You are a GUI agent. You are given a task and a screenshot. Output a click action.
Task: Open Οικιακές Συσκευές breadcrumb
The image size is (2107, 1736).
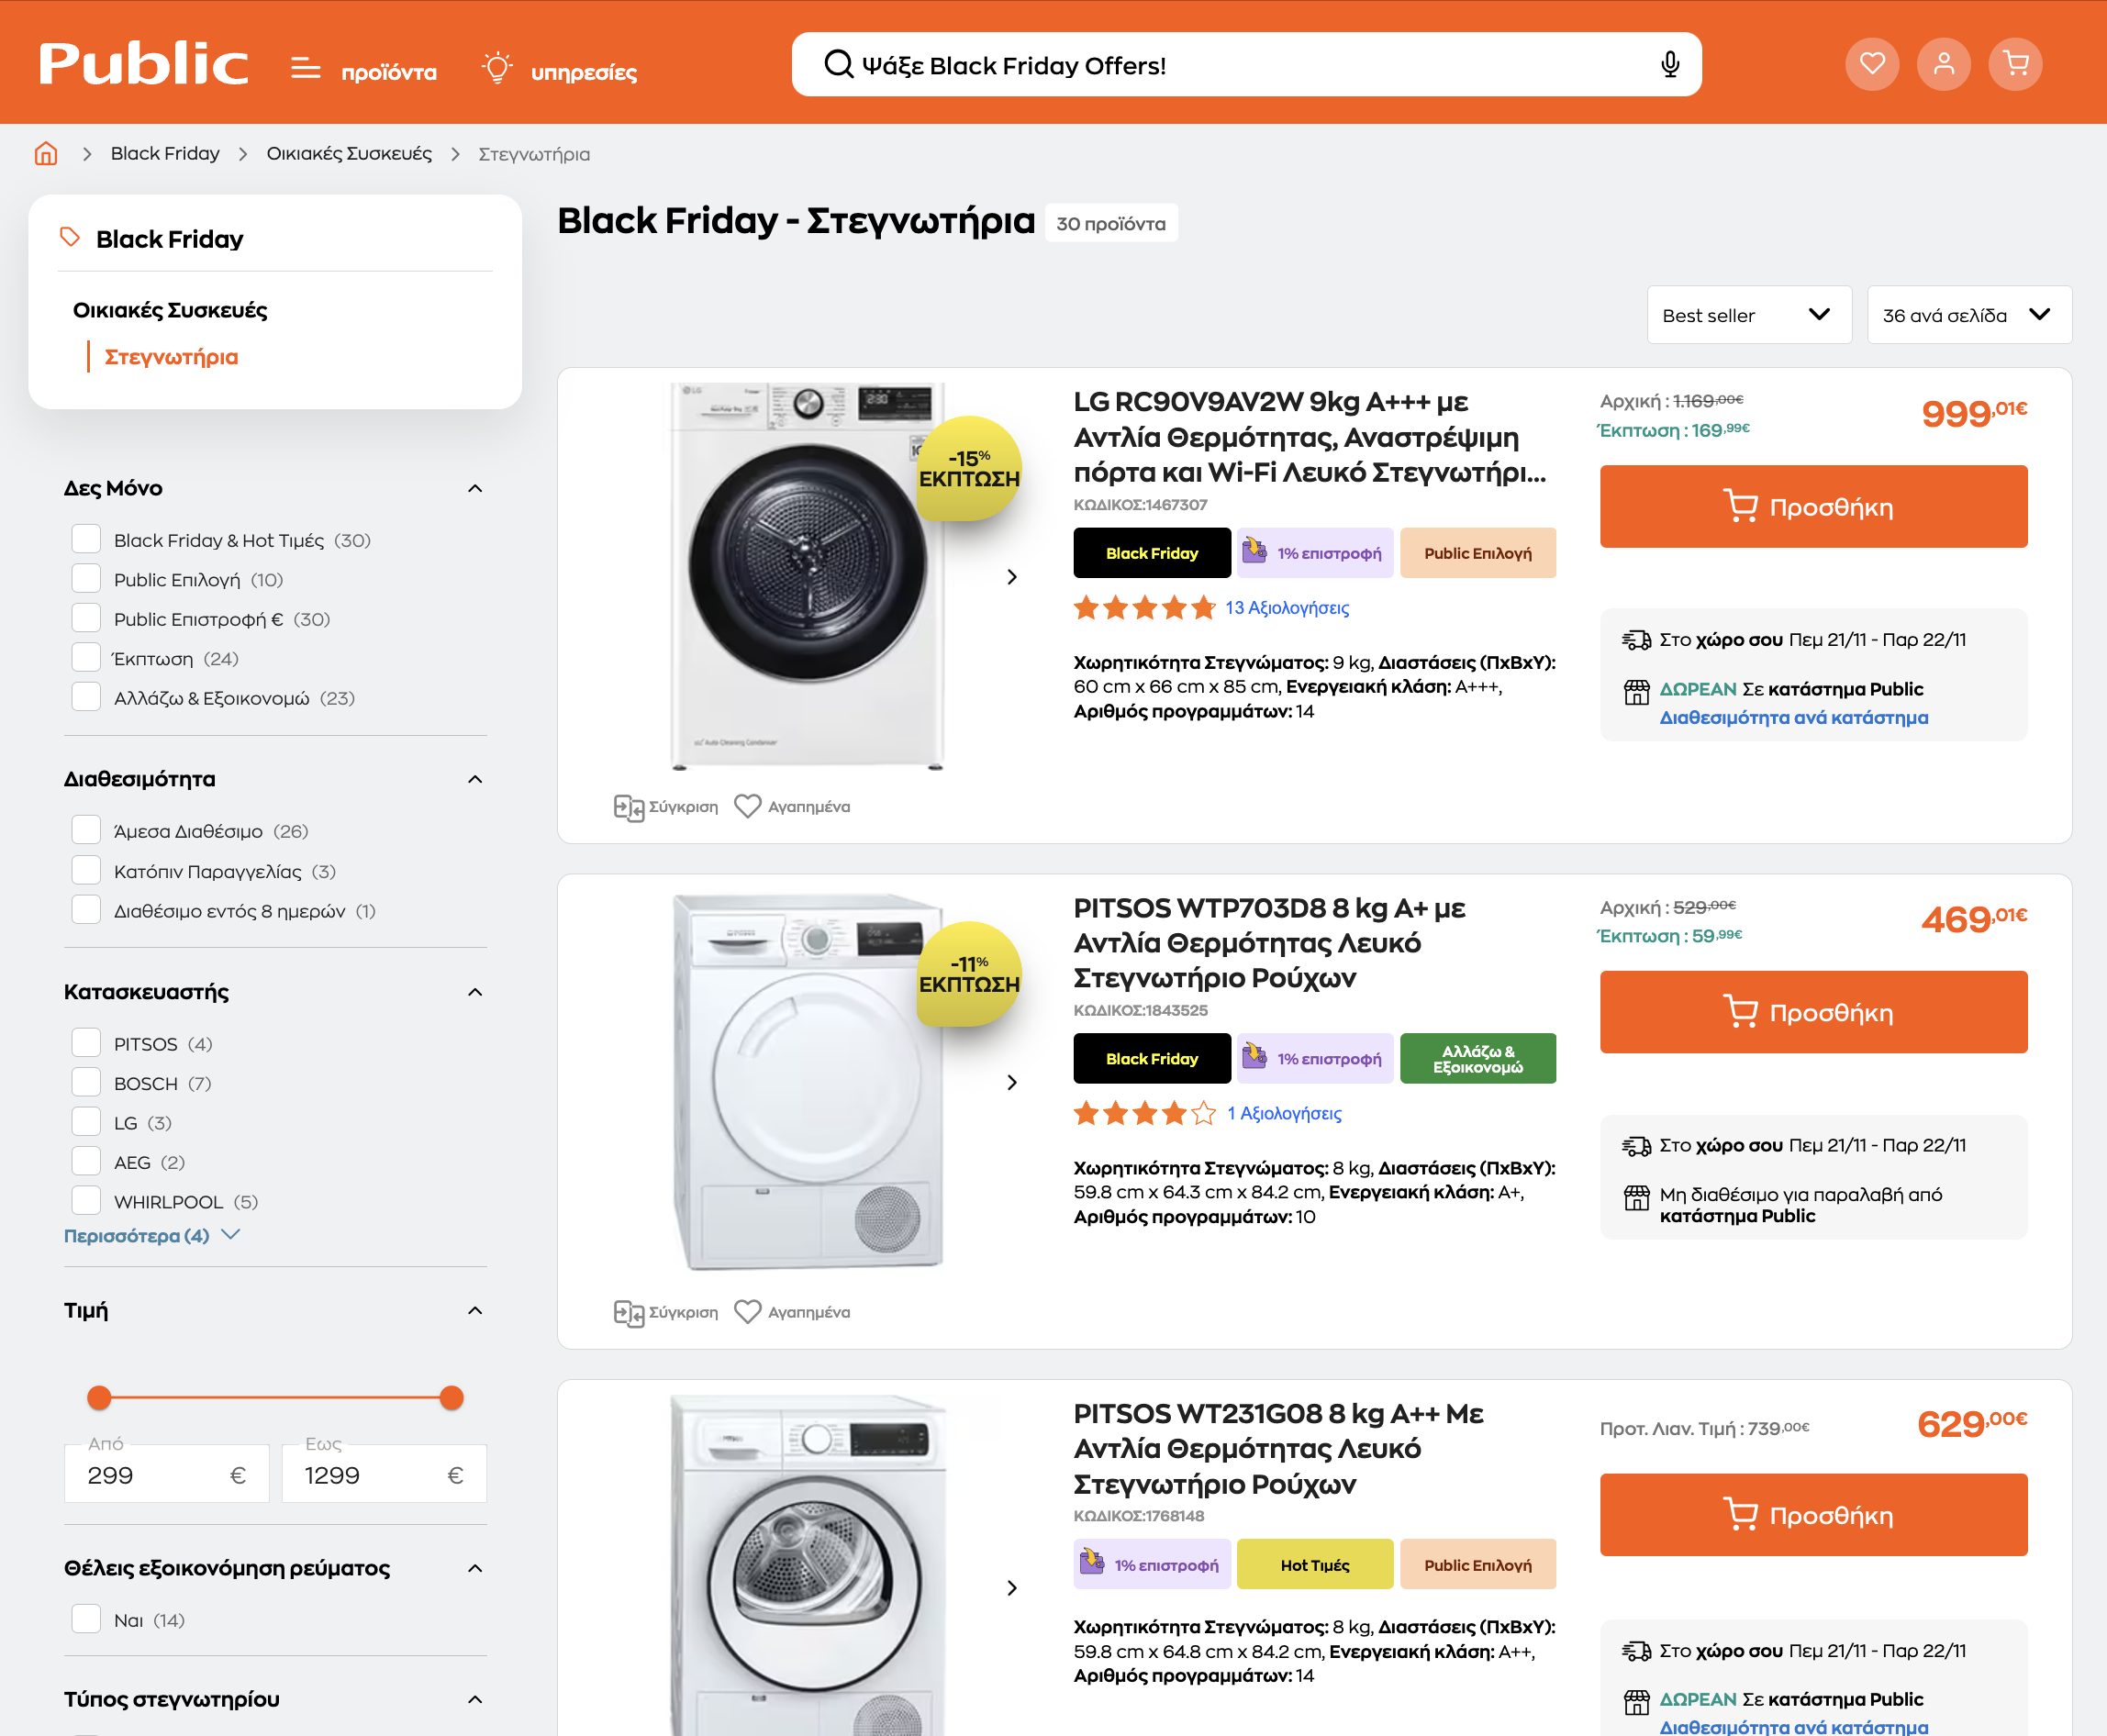pyautogui.click(x=349, y=153)
